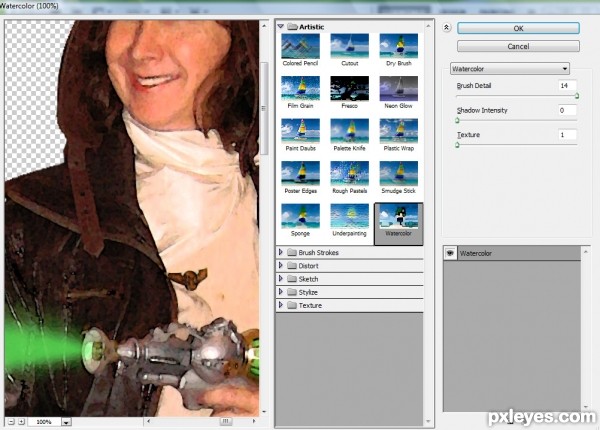The width and height of the screenshot is (600, 430).
Task: Click preview vertical scrollbar down arrow
Action: (x=264, y=412)
